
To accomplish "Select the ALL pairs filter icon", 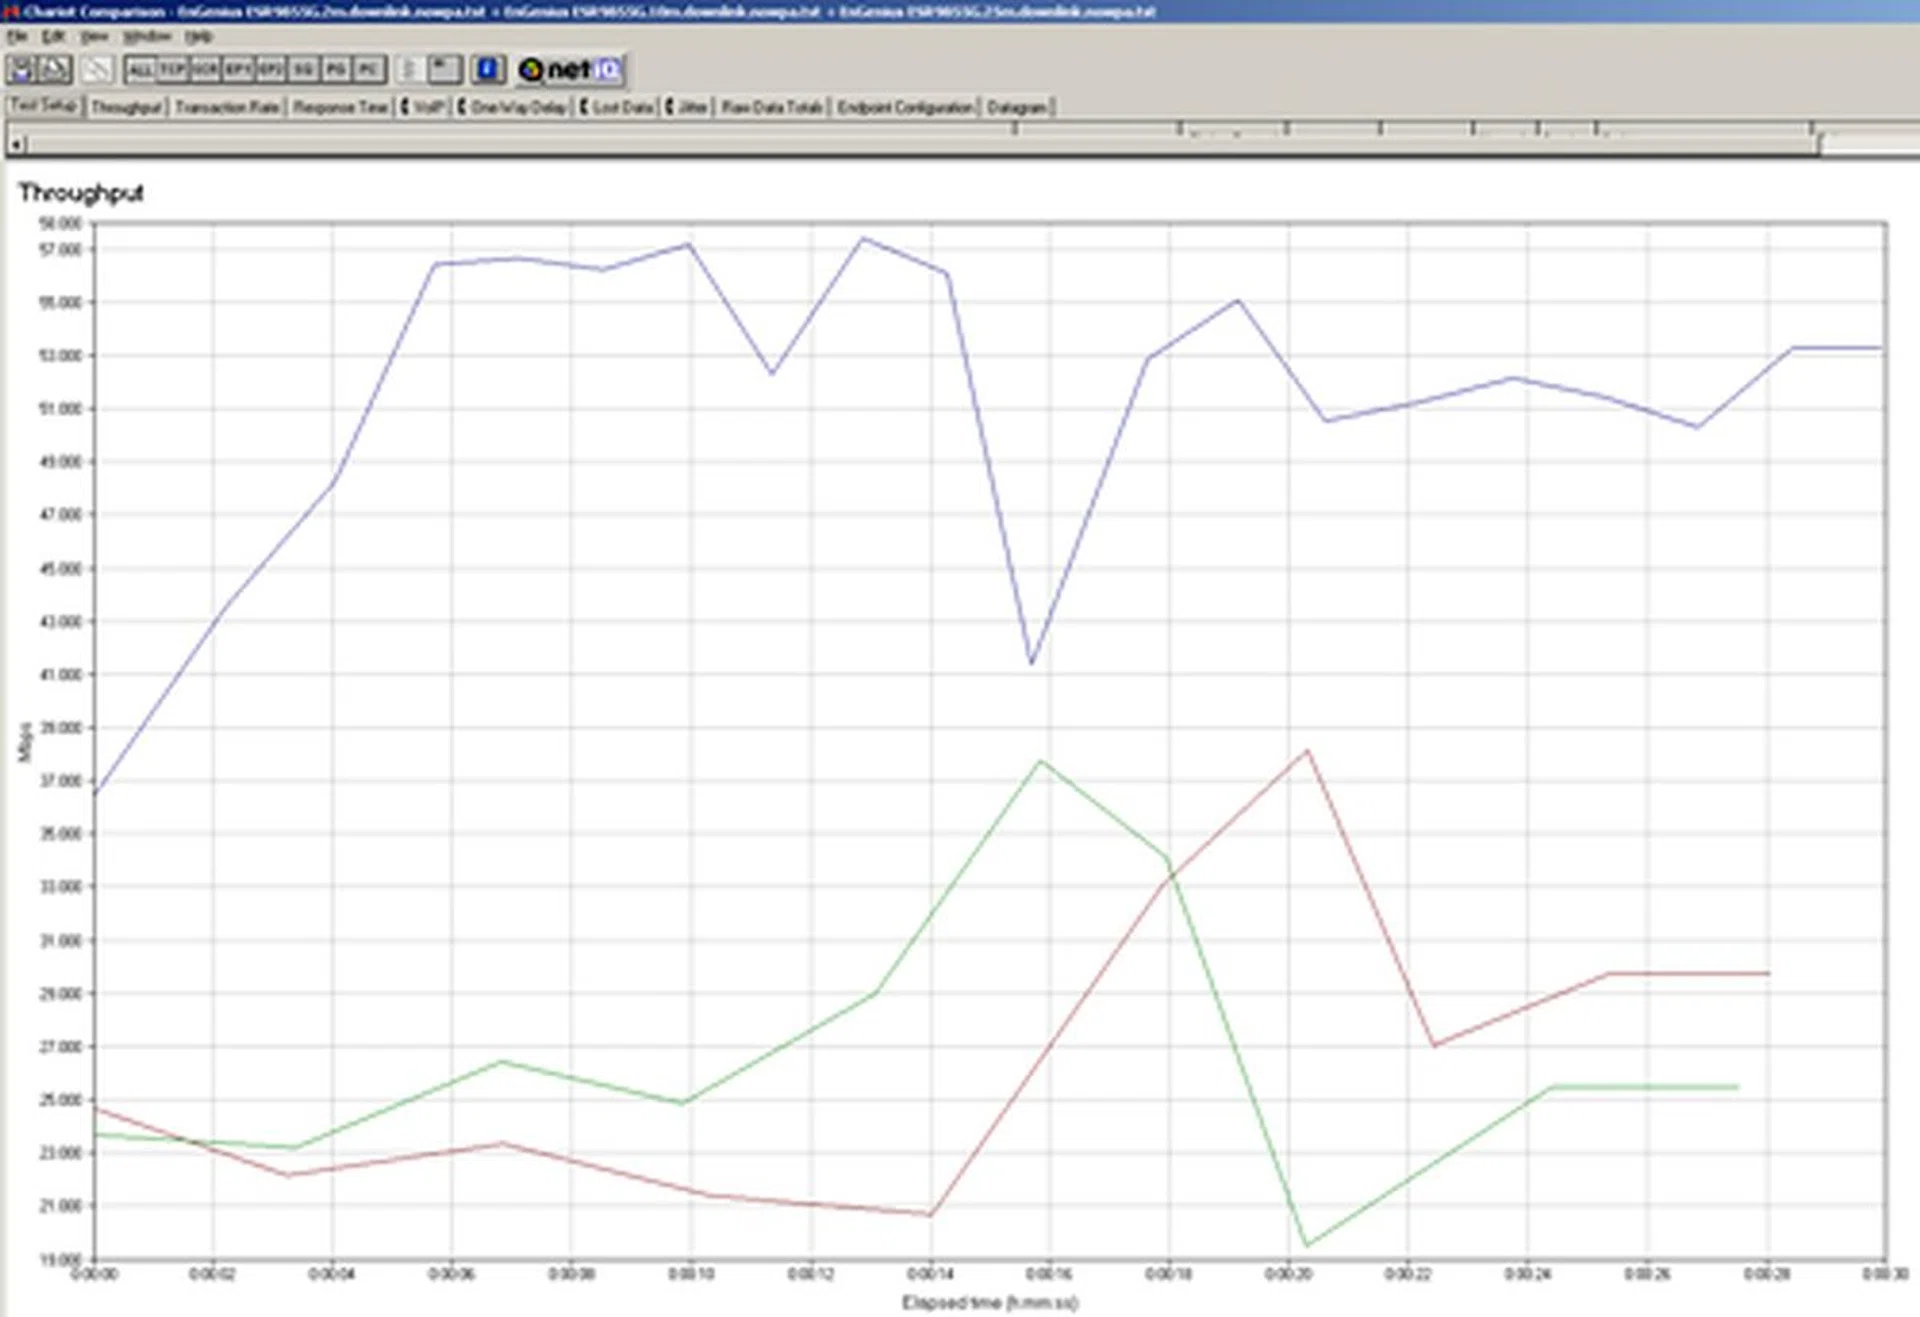I will [142, 70].
